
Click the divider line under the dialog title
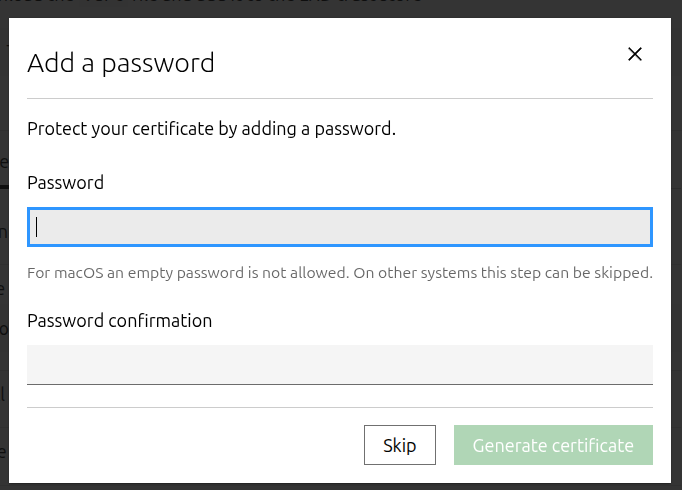[x=340, y=98]
